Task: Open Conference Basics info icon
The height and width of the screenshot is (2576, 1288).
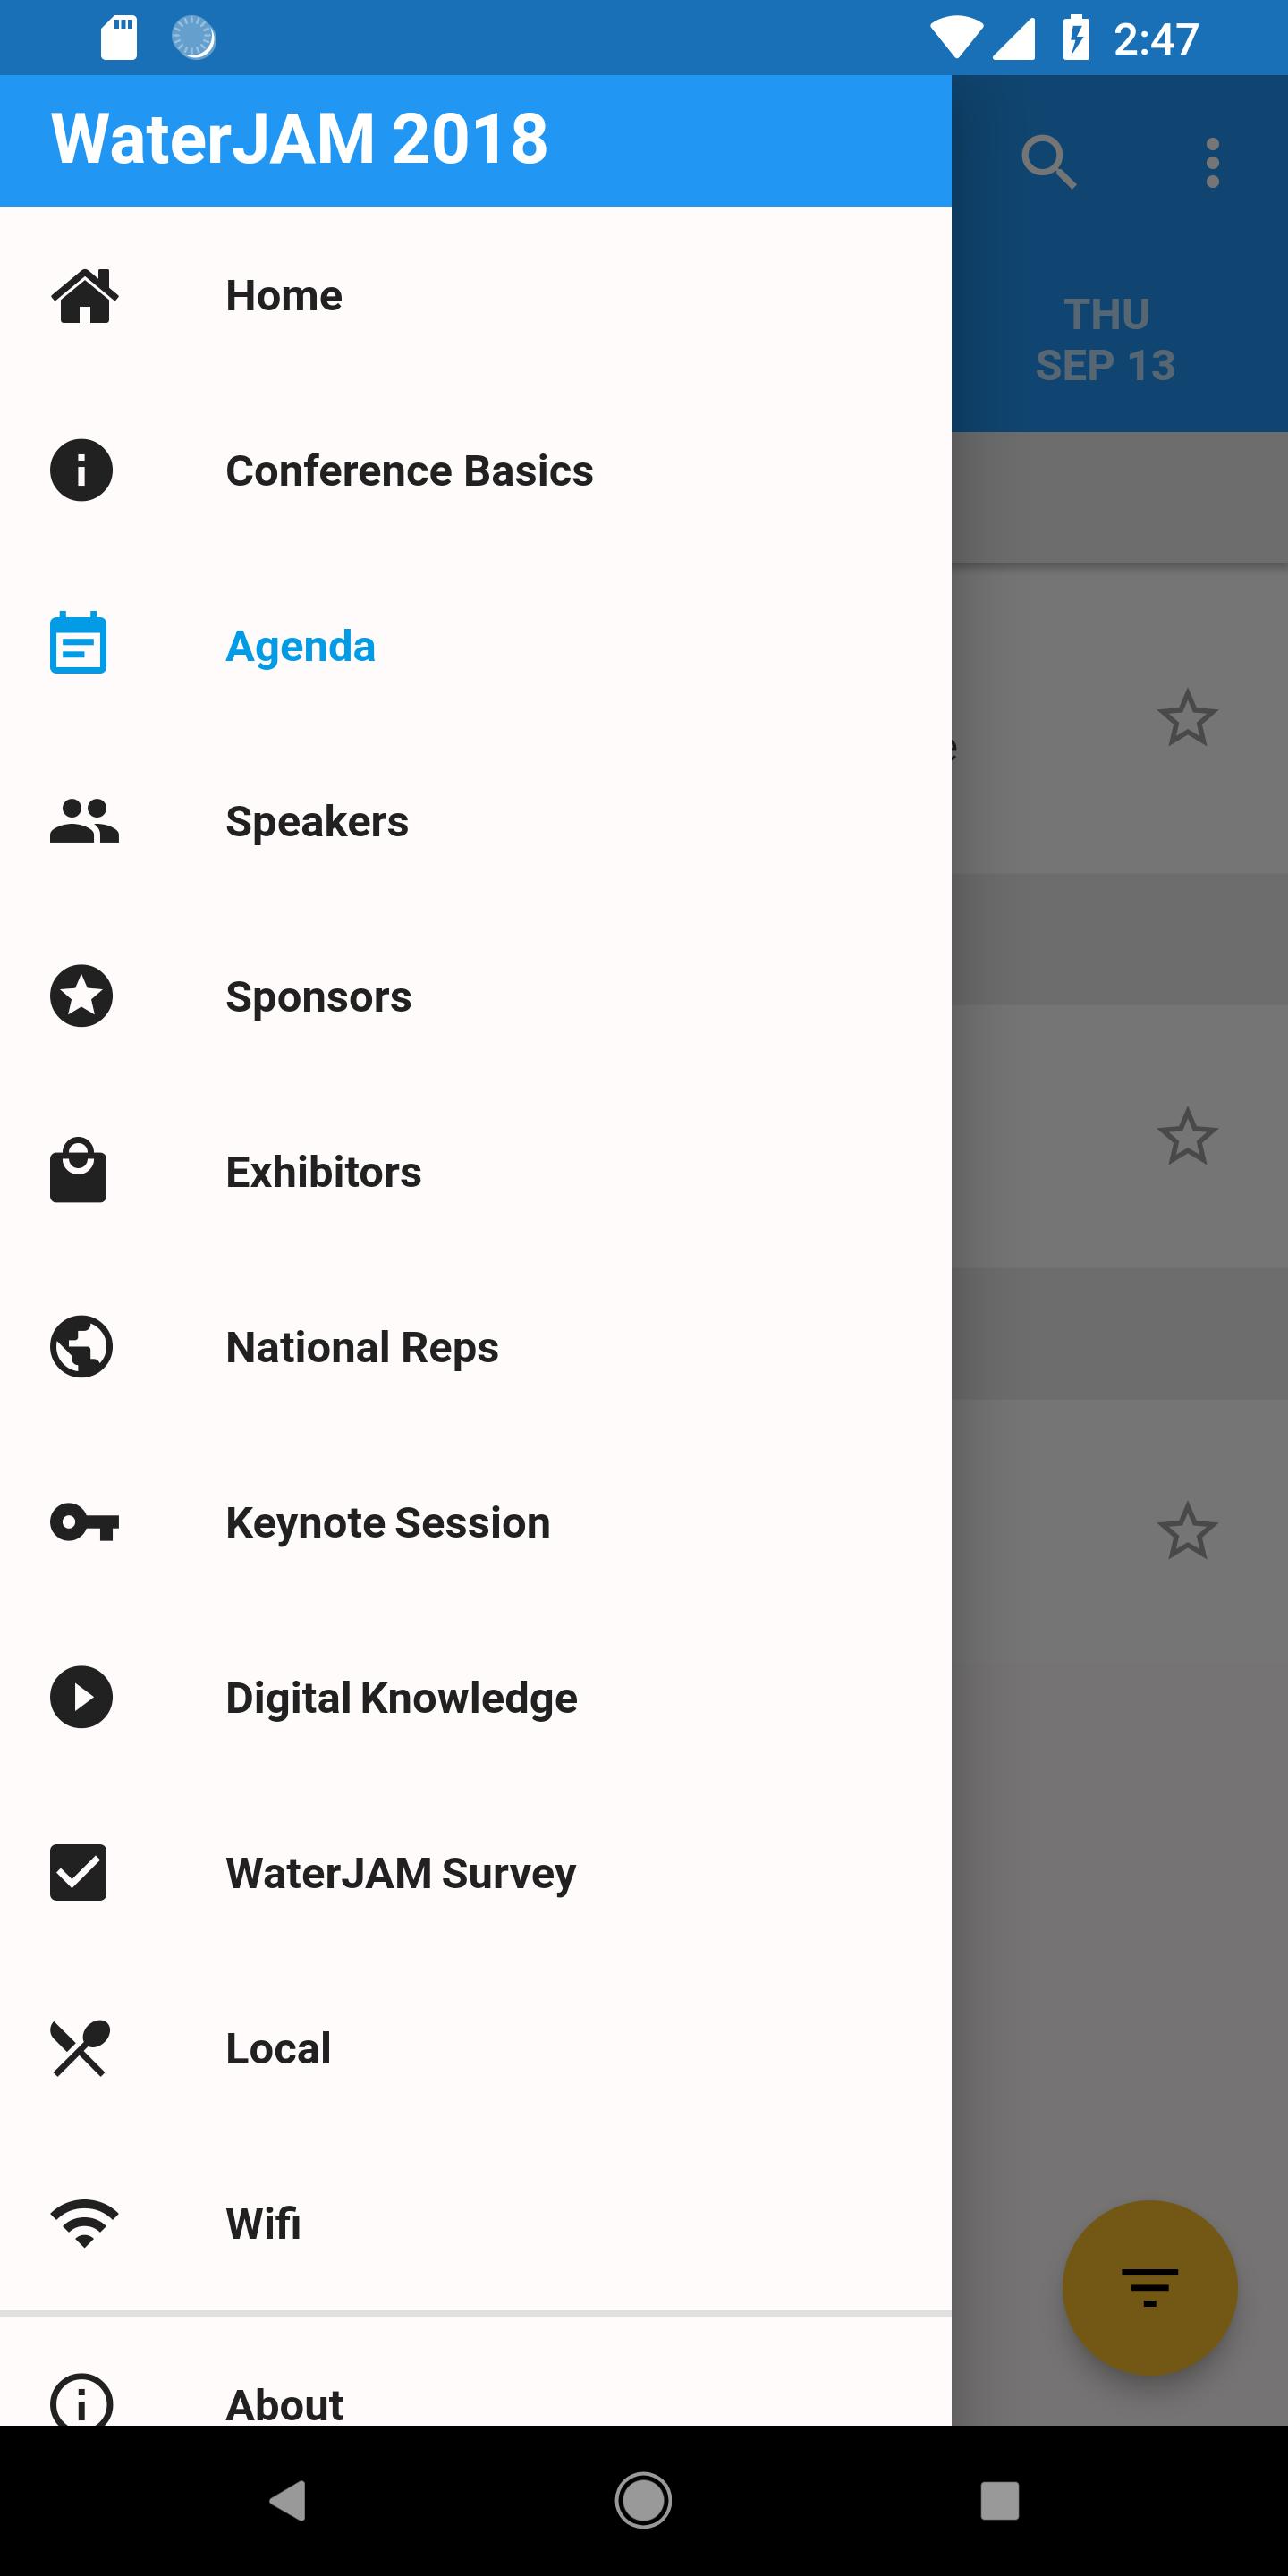Action: (81, 470)
